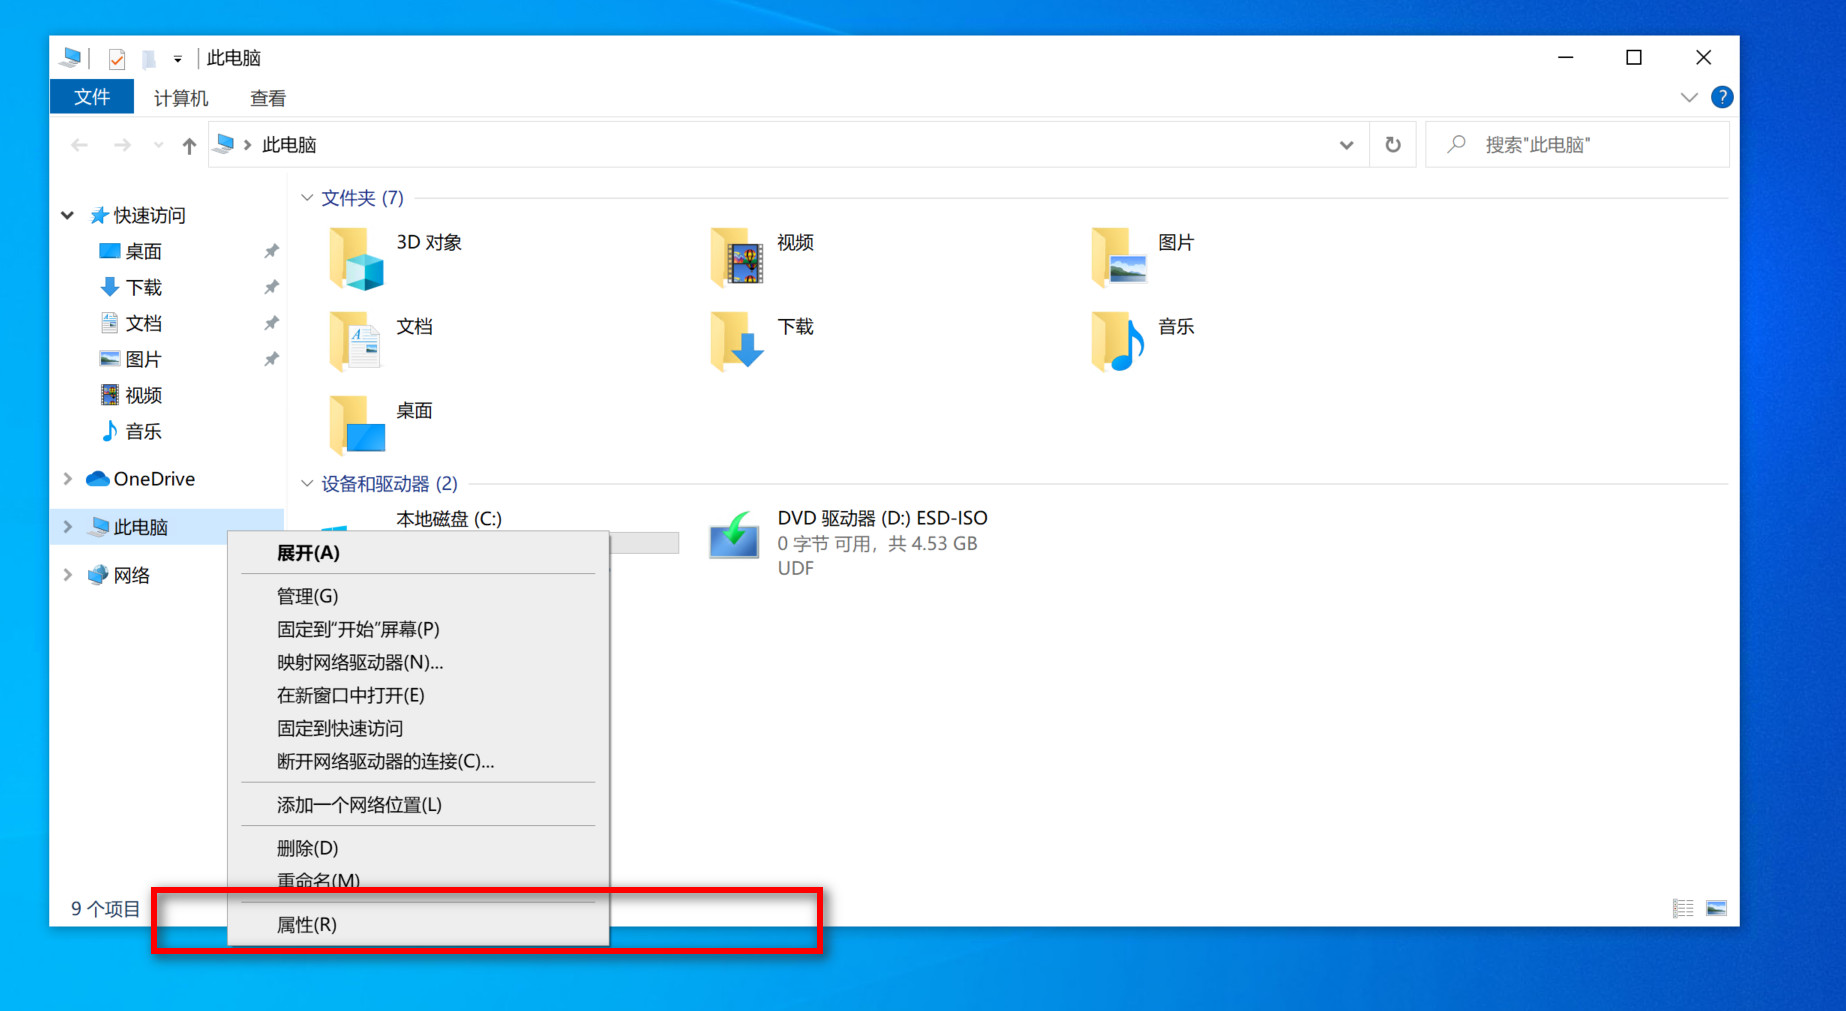Viewport: 1846px width, 1011px height.
Task: Select 属性(R) from the context menu
Action: coord(307,925)
